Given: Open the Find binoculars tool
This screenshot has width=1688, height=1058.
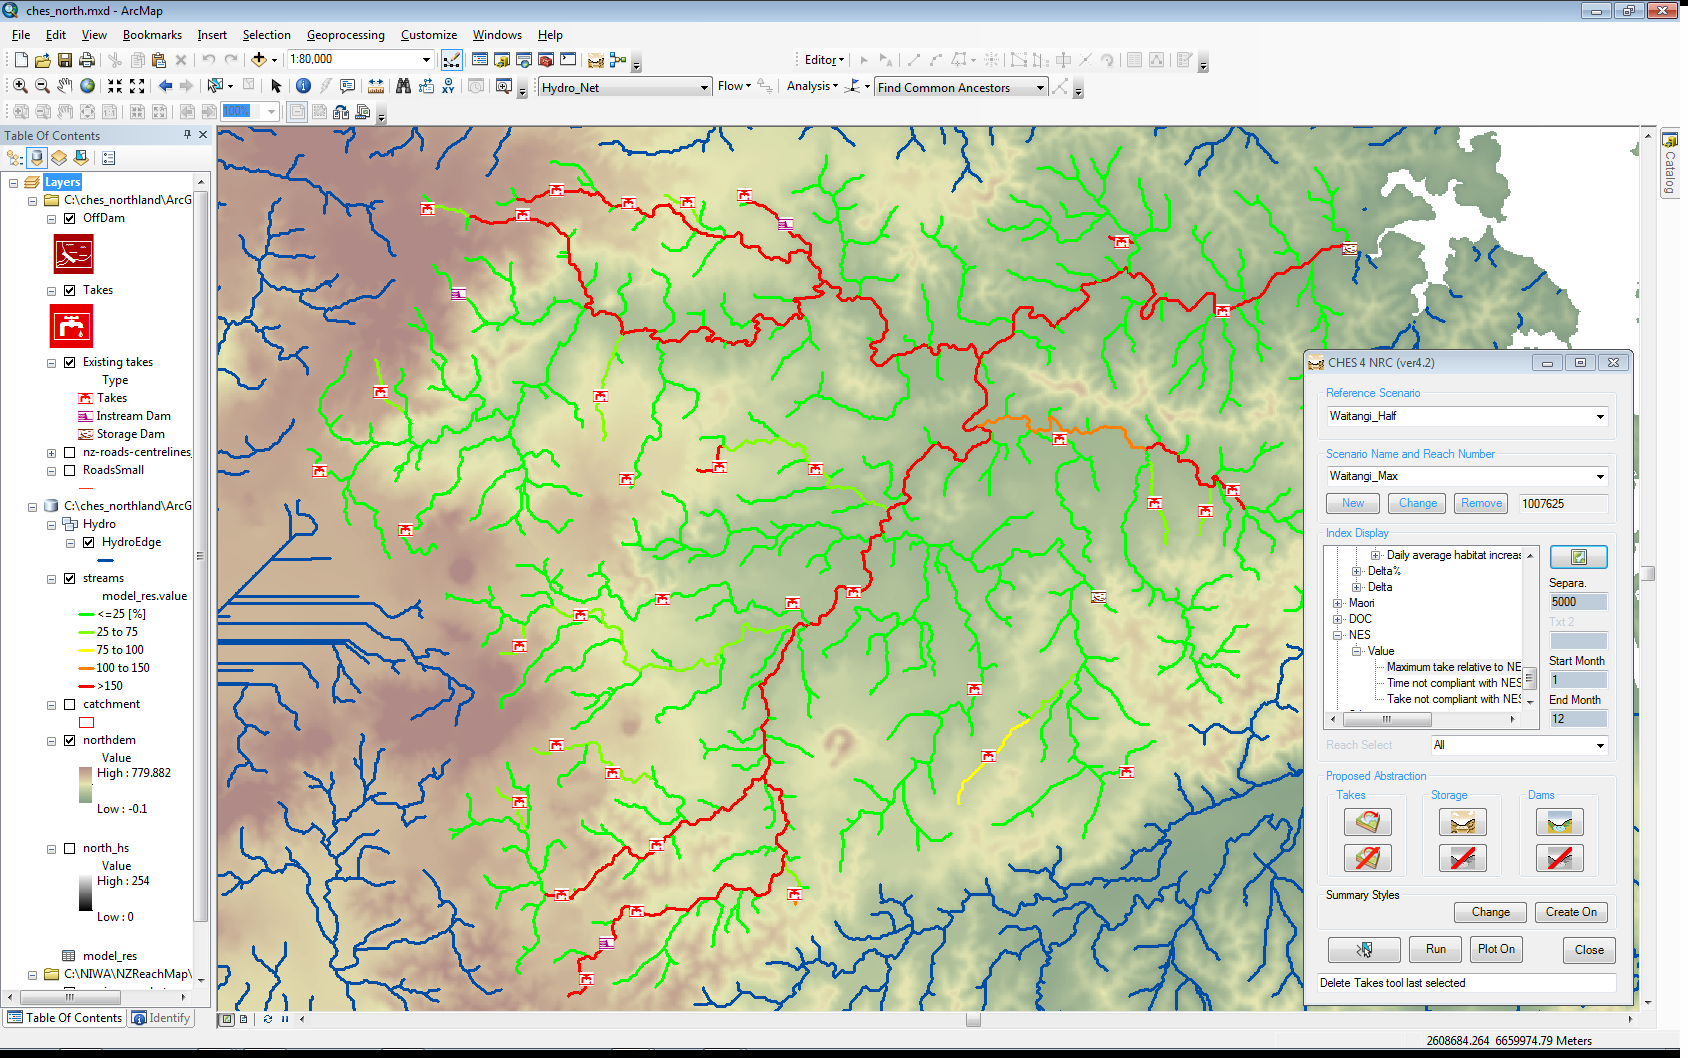Looking at the screenshot, I should click(x=403, y=87).
